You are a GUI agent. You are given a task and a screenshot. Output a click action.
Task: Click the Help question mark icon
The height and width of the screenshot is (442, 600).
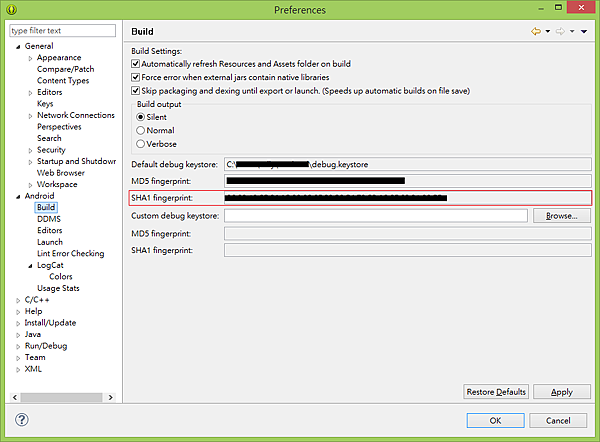(22, 419)
